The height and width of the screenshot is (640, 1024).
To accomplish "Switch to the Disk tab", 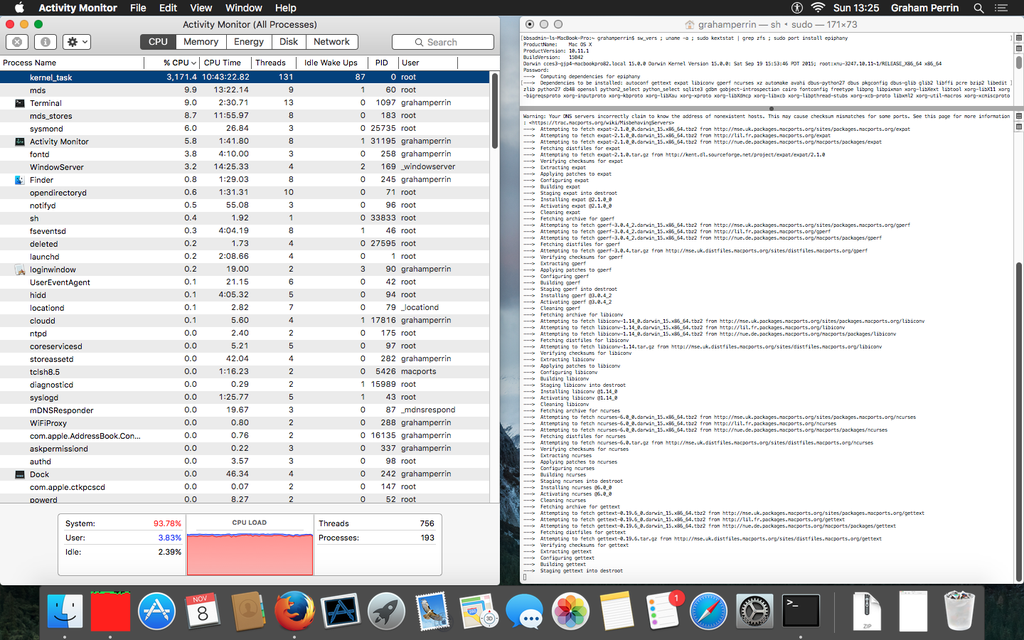I will pos(289,42).
